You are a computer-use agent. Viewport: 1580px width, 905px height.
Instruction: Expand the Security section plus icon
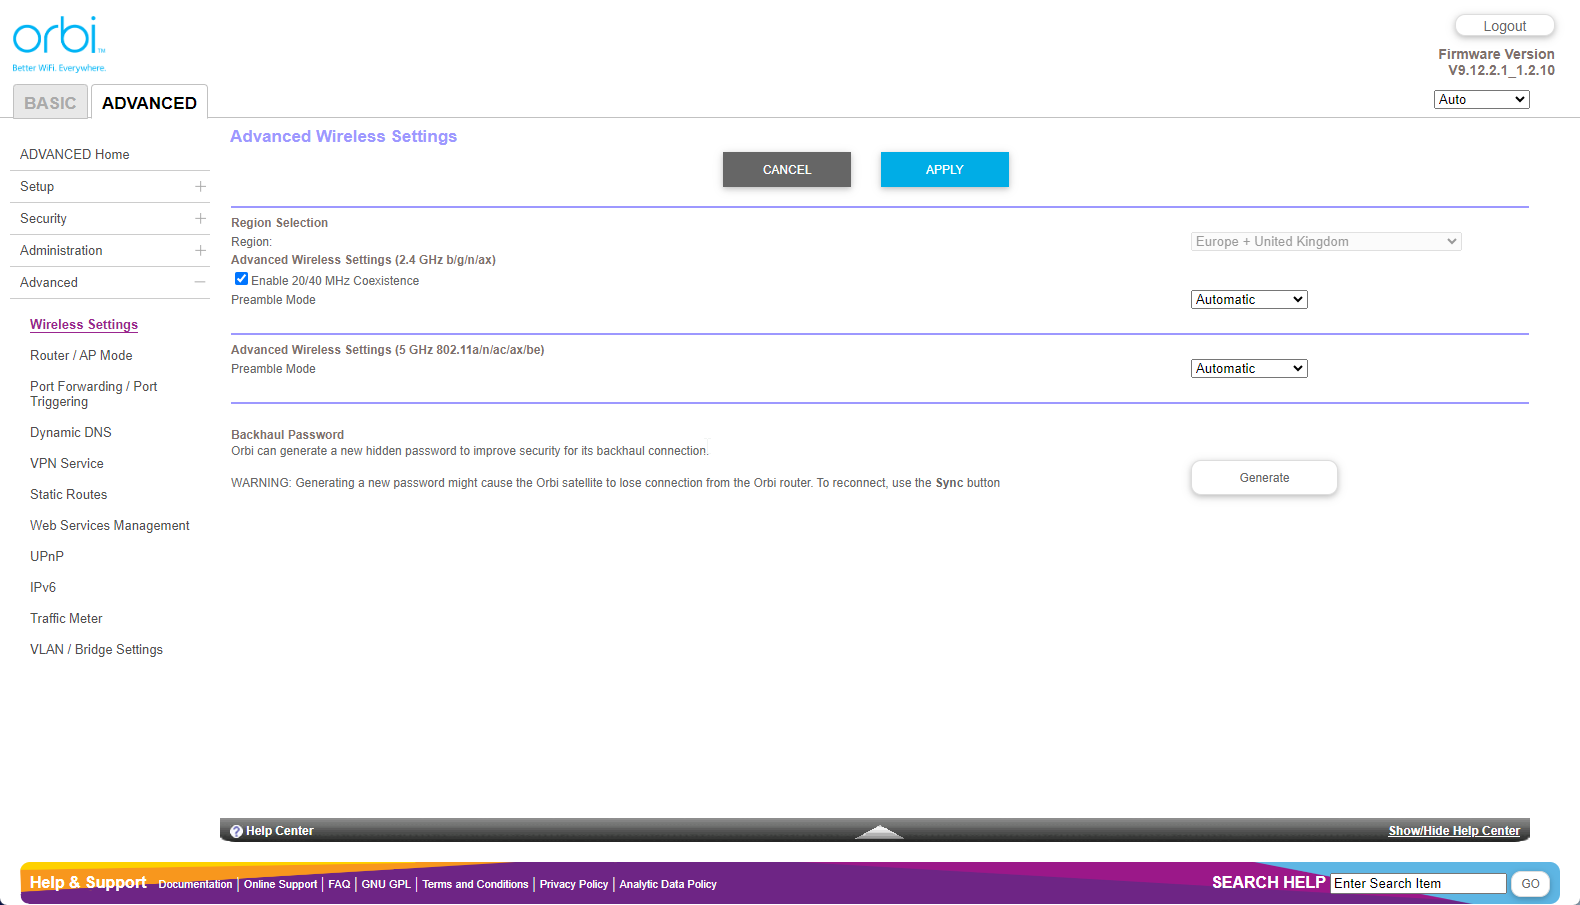tap(200, 219)
